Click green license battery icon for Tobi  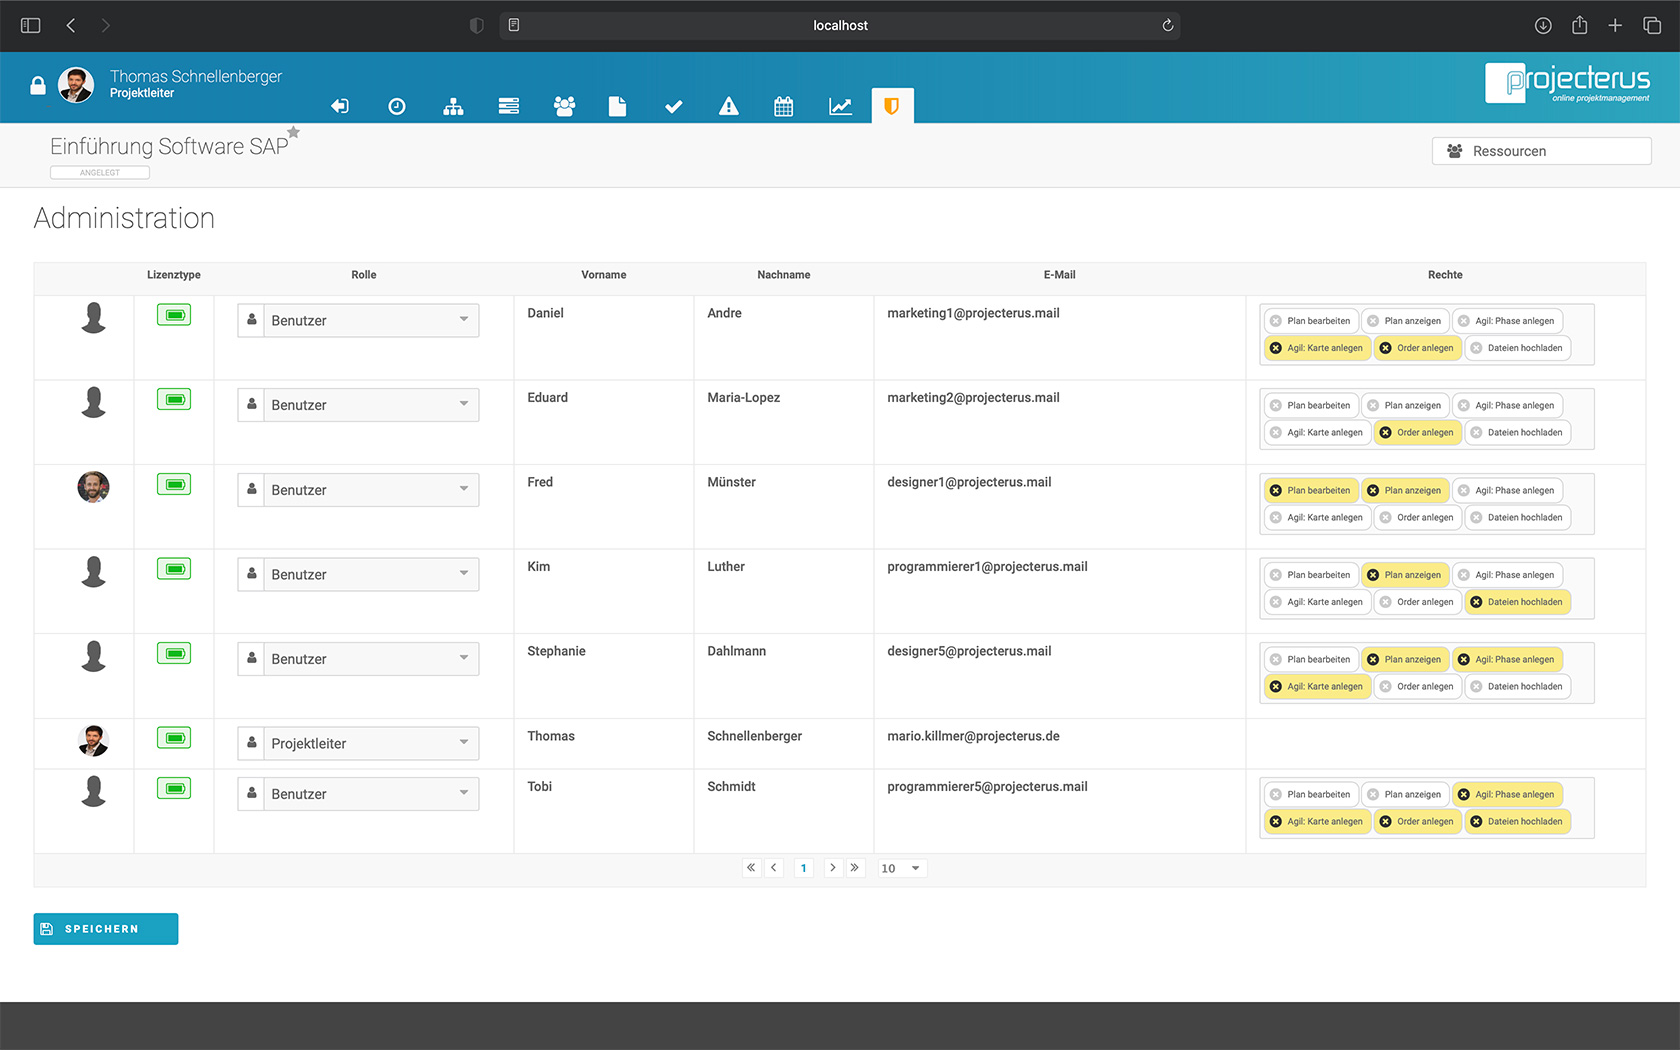pyautogui.click(x=174, y=789)
